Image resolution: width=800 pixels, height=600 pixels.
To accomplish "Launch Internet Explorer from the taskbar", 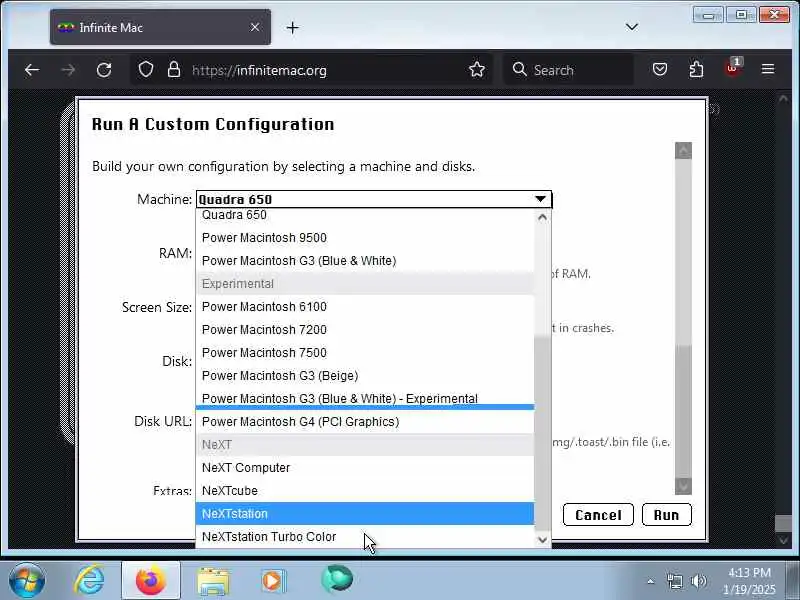I will pyautogui.click(x=90, y=581).
